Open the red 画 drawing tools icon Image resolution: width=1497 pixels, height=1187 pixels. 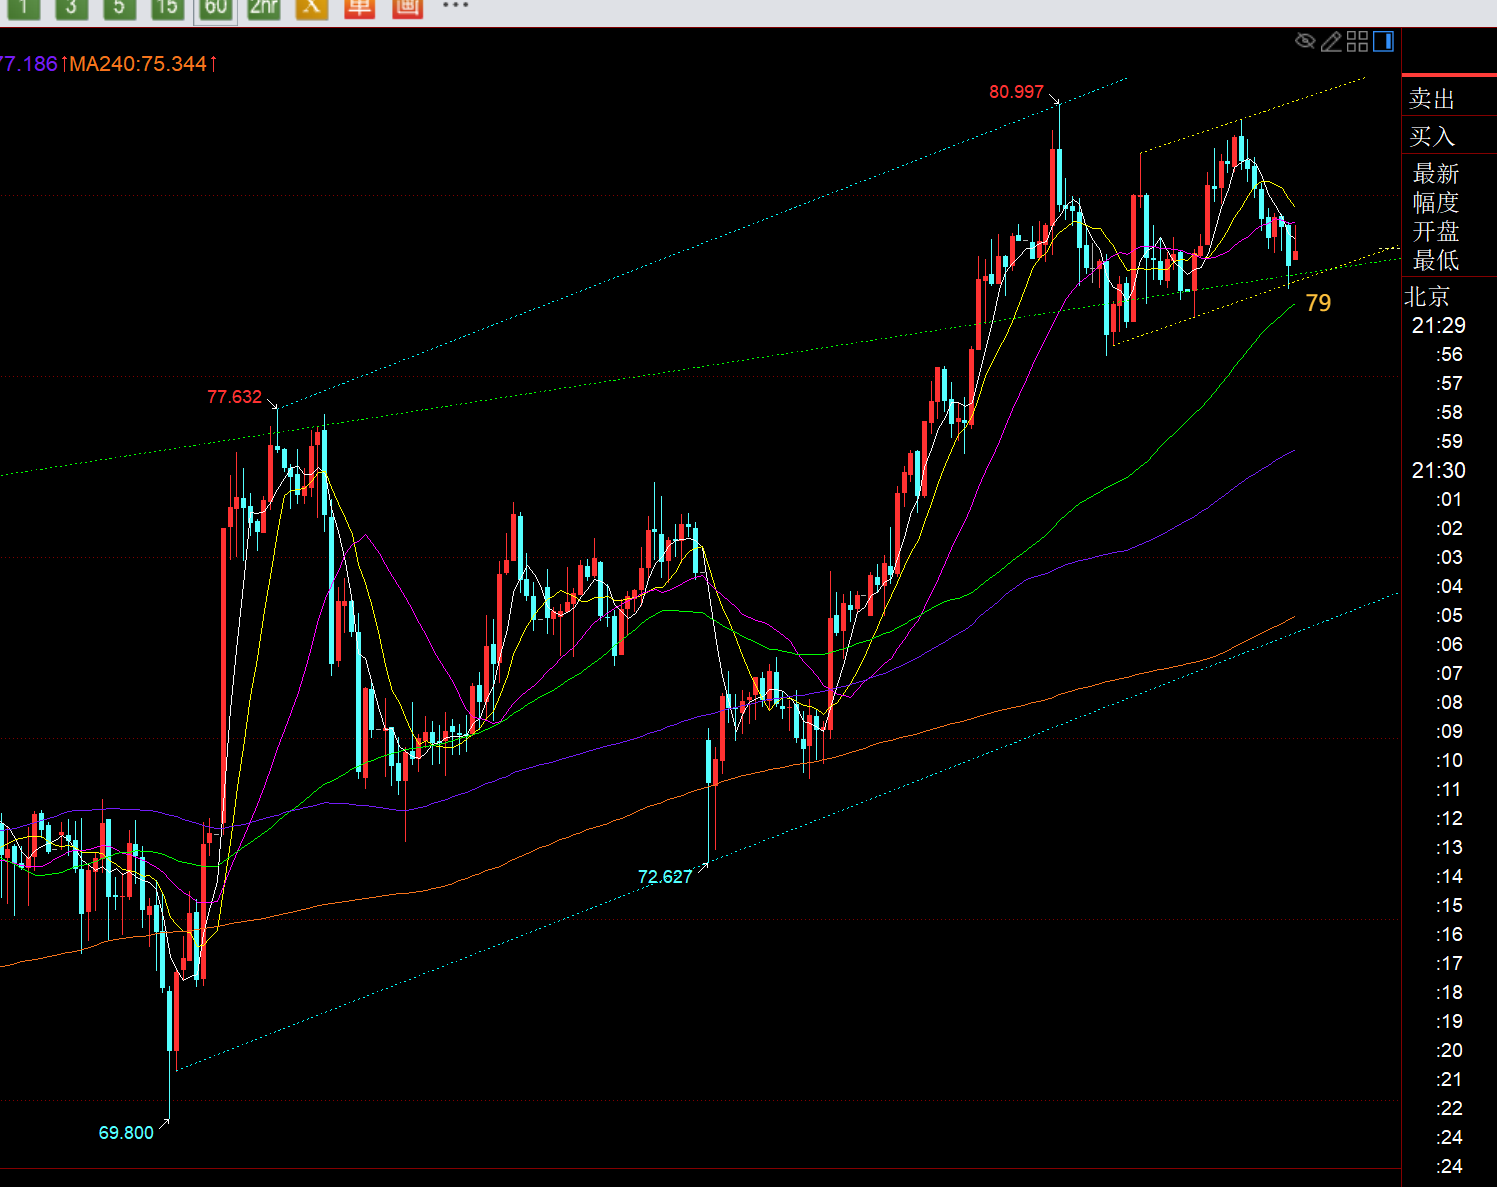(407, 7)
